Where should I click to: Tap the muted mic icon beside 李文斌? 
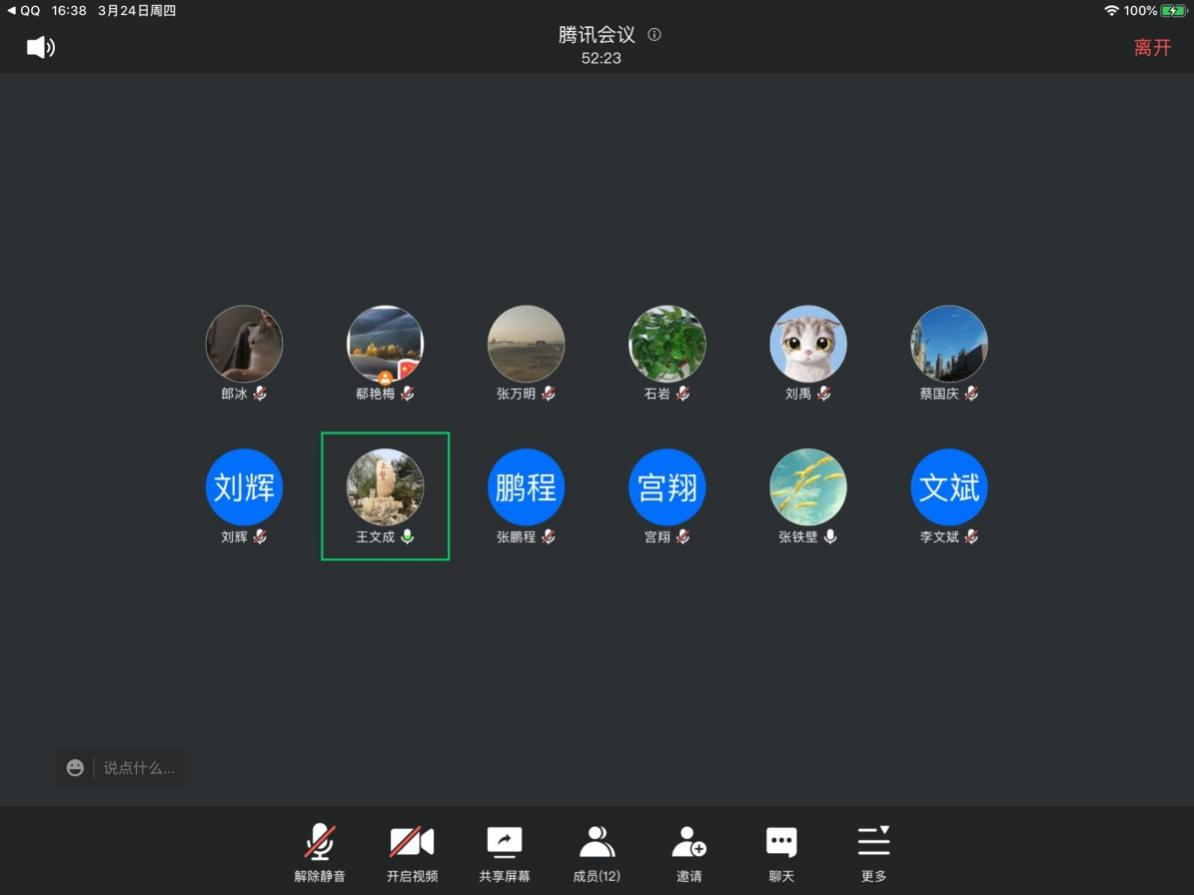coord(973,537)
